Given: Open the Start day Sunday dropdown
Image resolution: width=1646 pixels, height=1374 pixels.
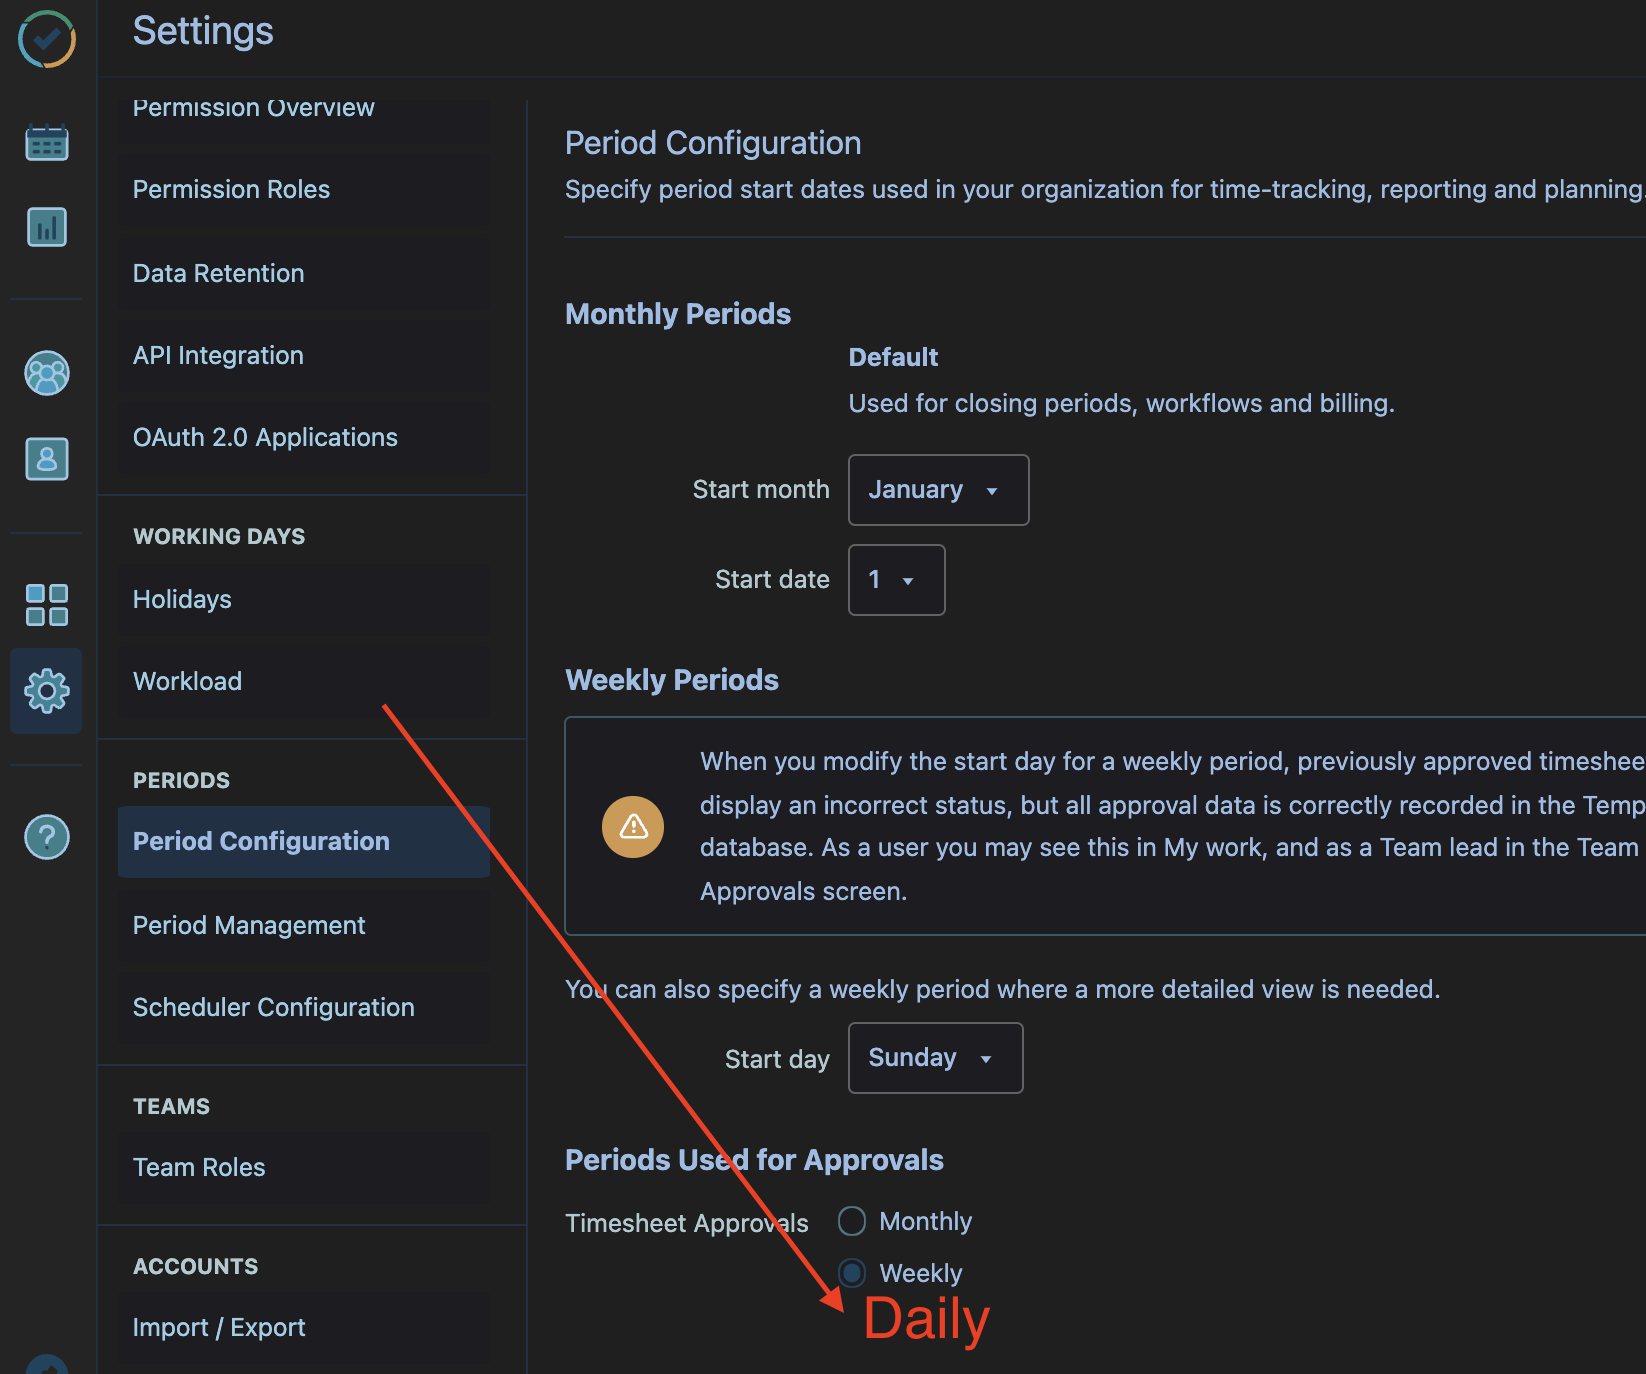Looking at the screenshot, I should pyautogui.click(x=934, y=1058).
